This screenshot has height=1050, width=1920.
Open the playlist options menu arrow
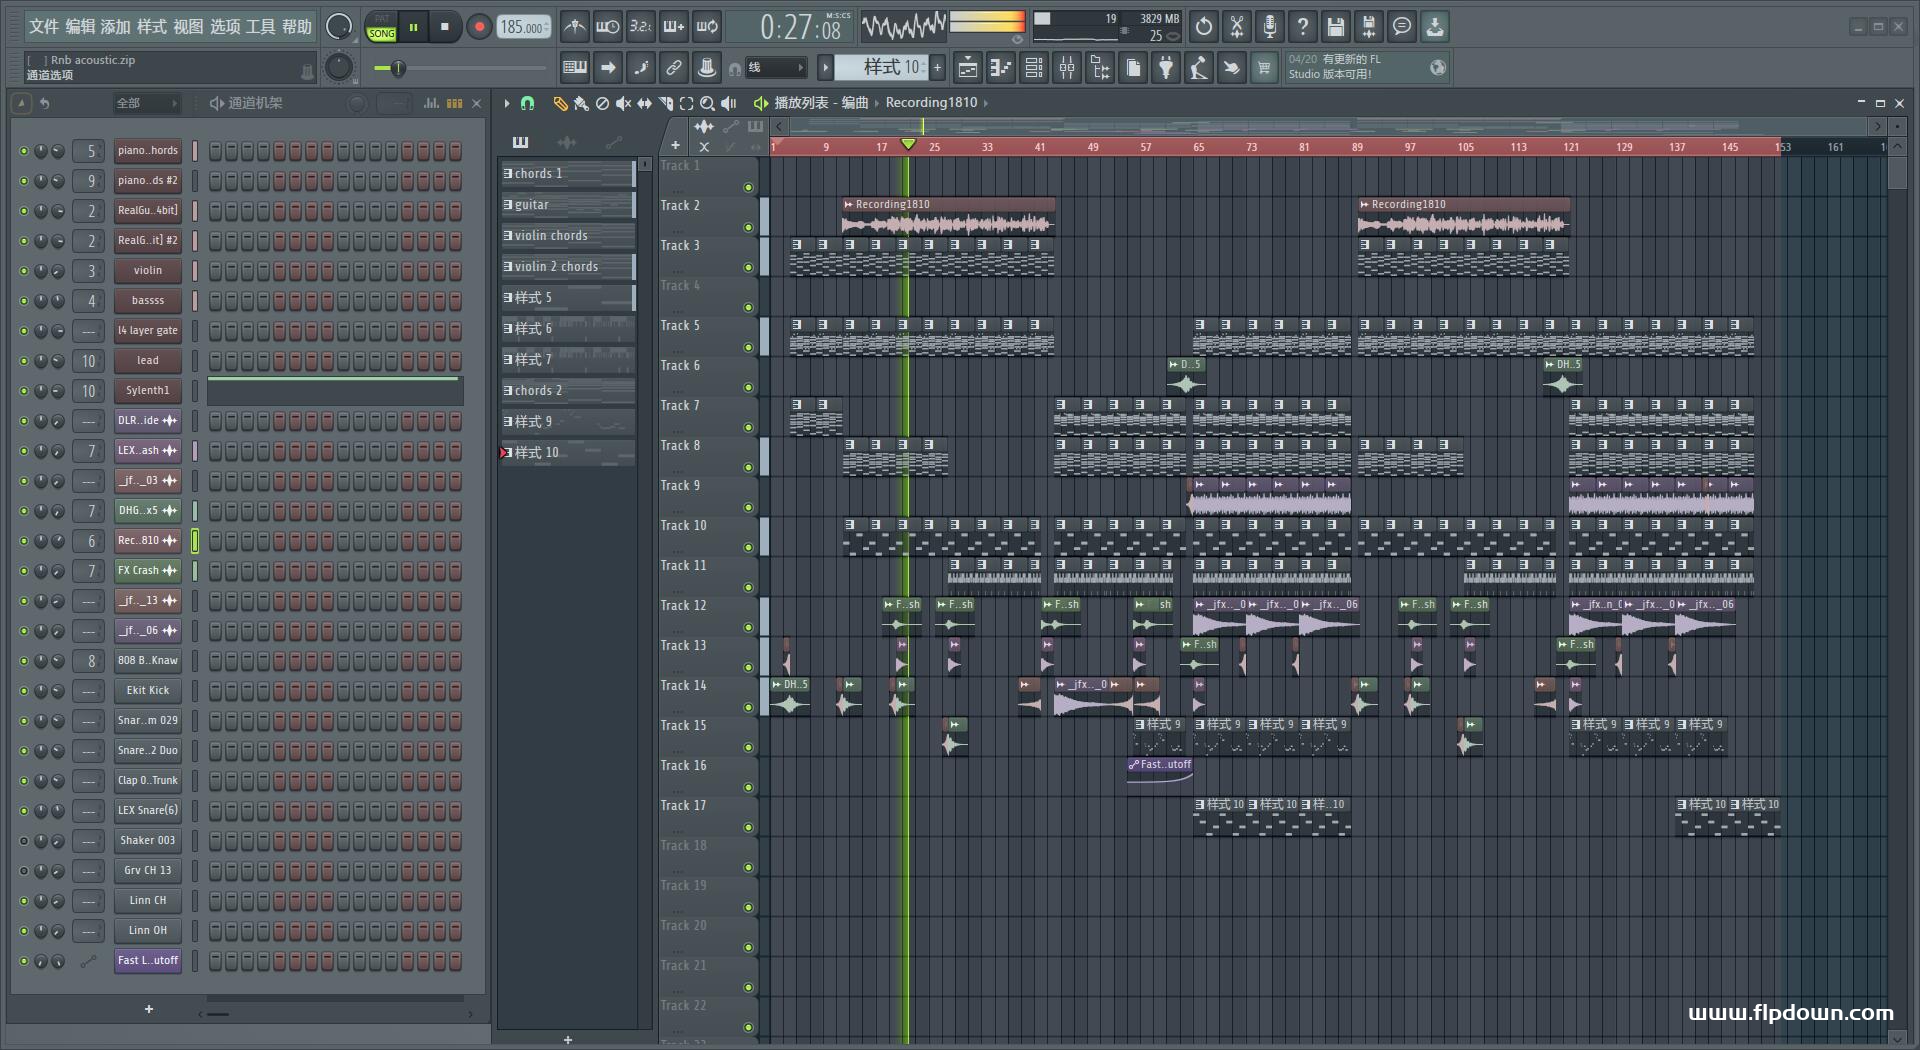click(507, 103)
